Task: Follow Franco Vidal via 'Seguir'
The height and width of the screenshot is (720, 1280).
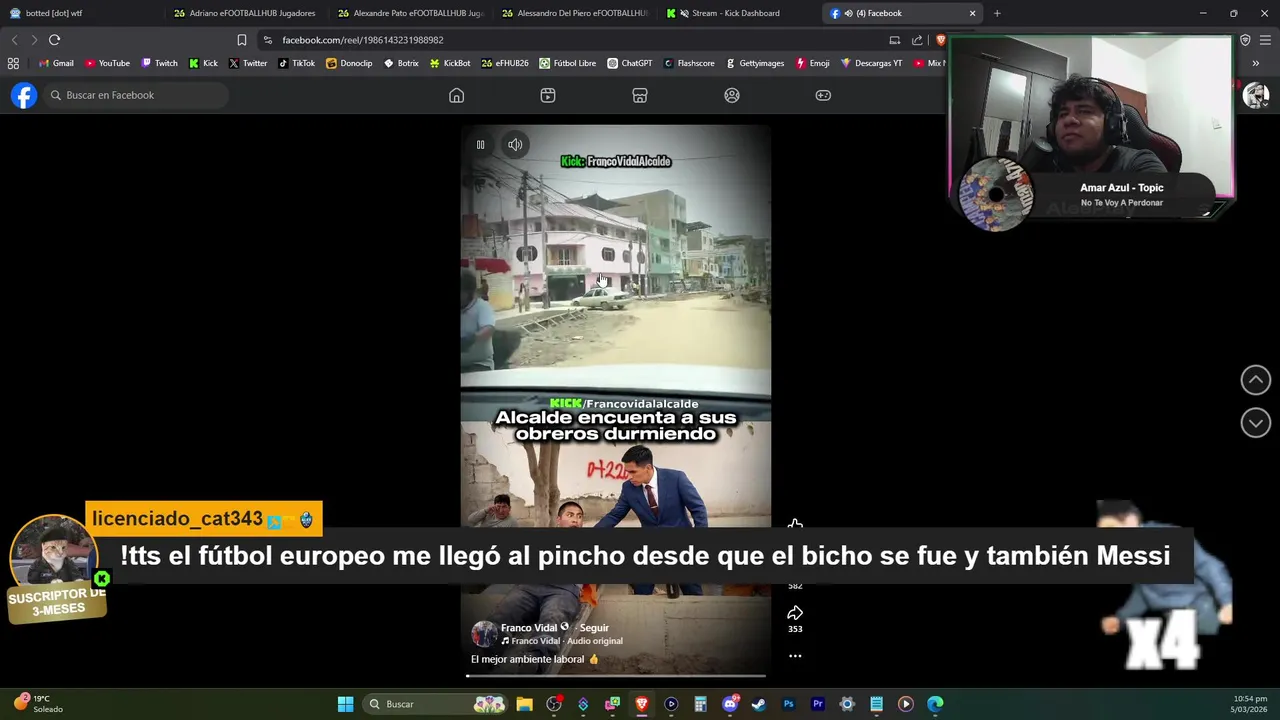Action: pos(594,628)
